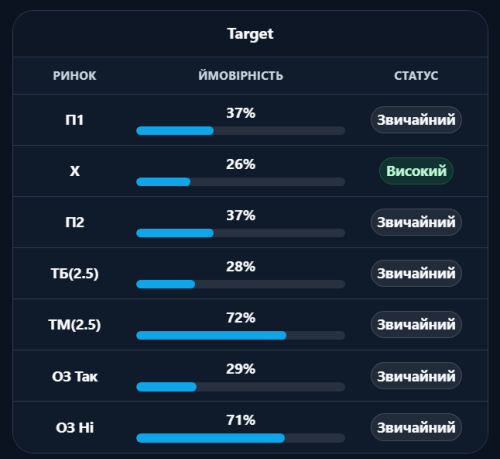Click the 72% progress bar for ТМ(2.5)

pyautogui.click(x=241, y=335)
